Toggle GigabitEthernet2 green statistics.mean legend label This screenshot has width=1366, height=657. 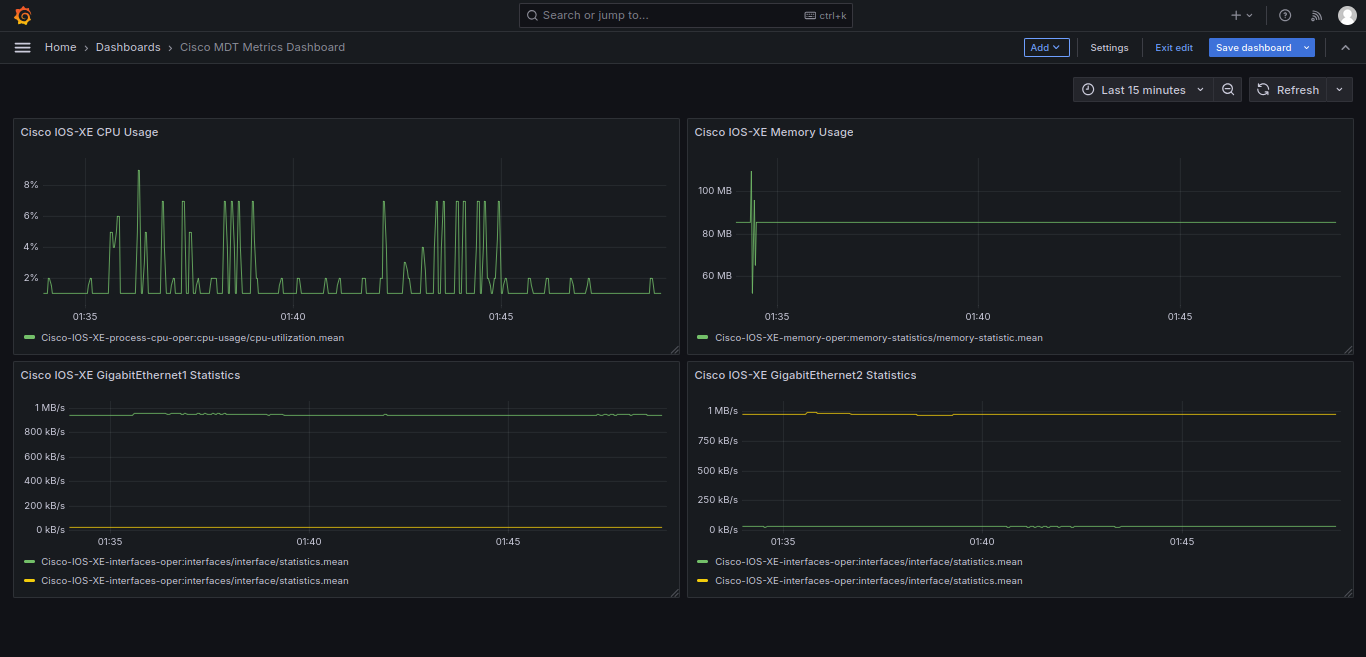[869, 562]
